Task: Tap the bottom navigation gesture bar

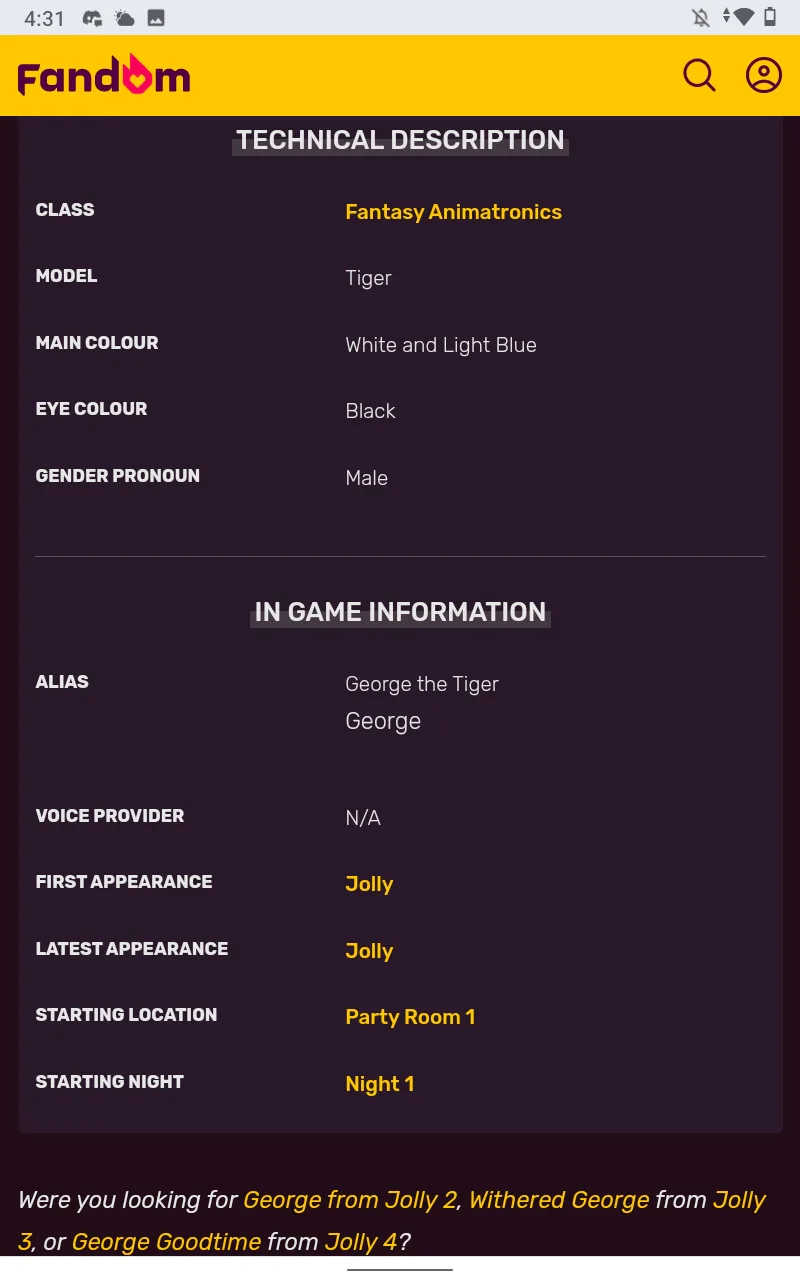Action: (400, 1269)
